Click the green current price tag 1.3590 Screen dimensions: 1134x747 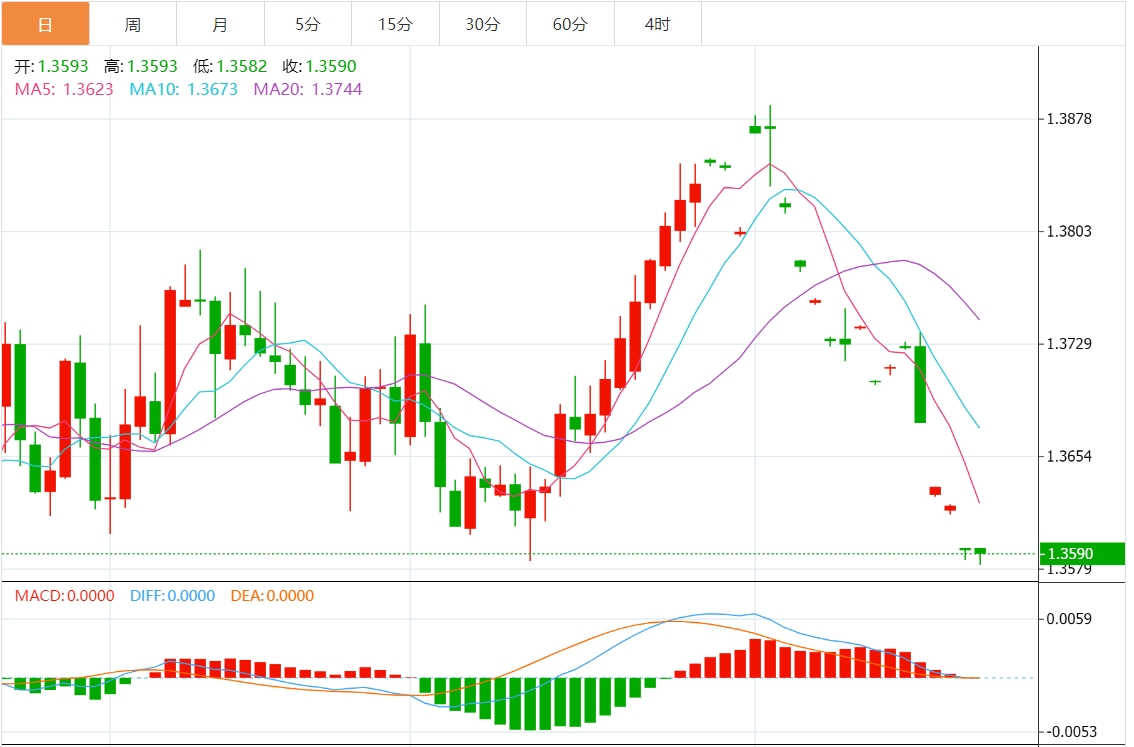(1082, 554)
